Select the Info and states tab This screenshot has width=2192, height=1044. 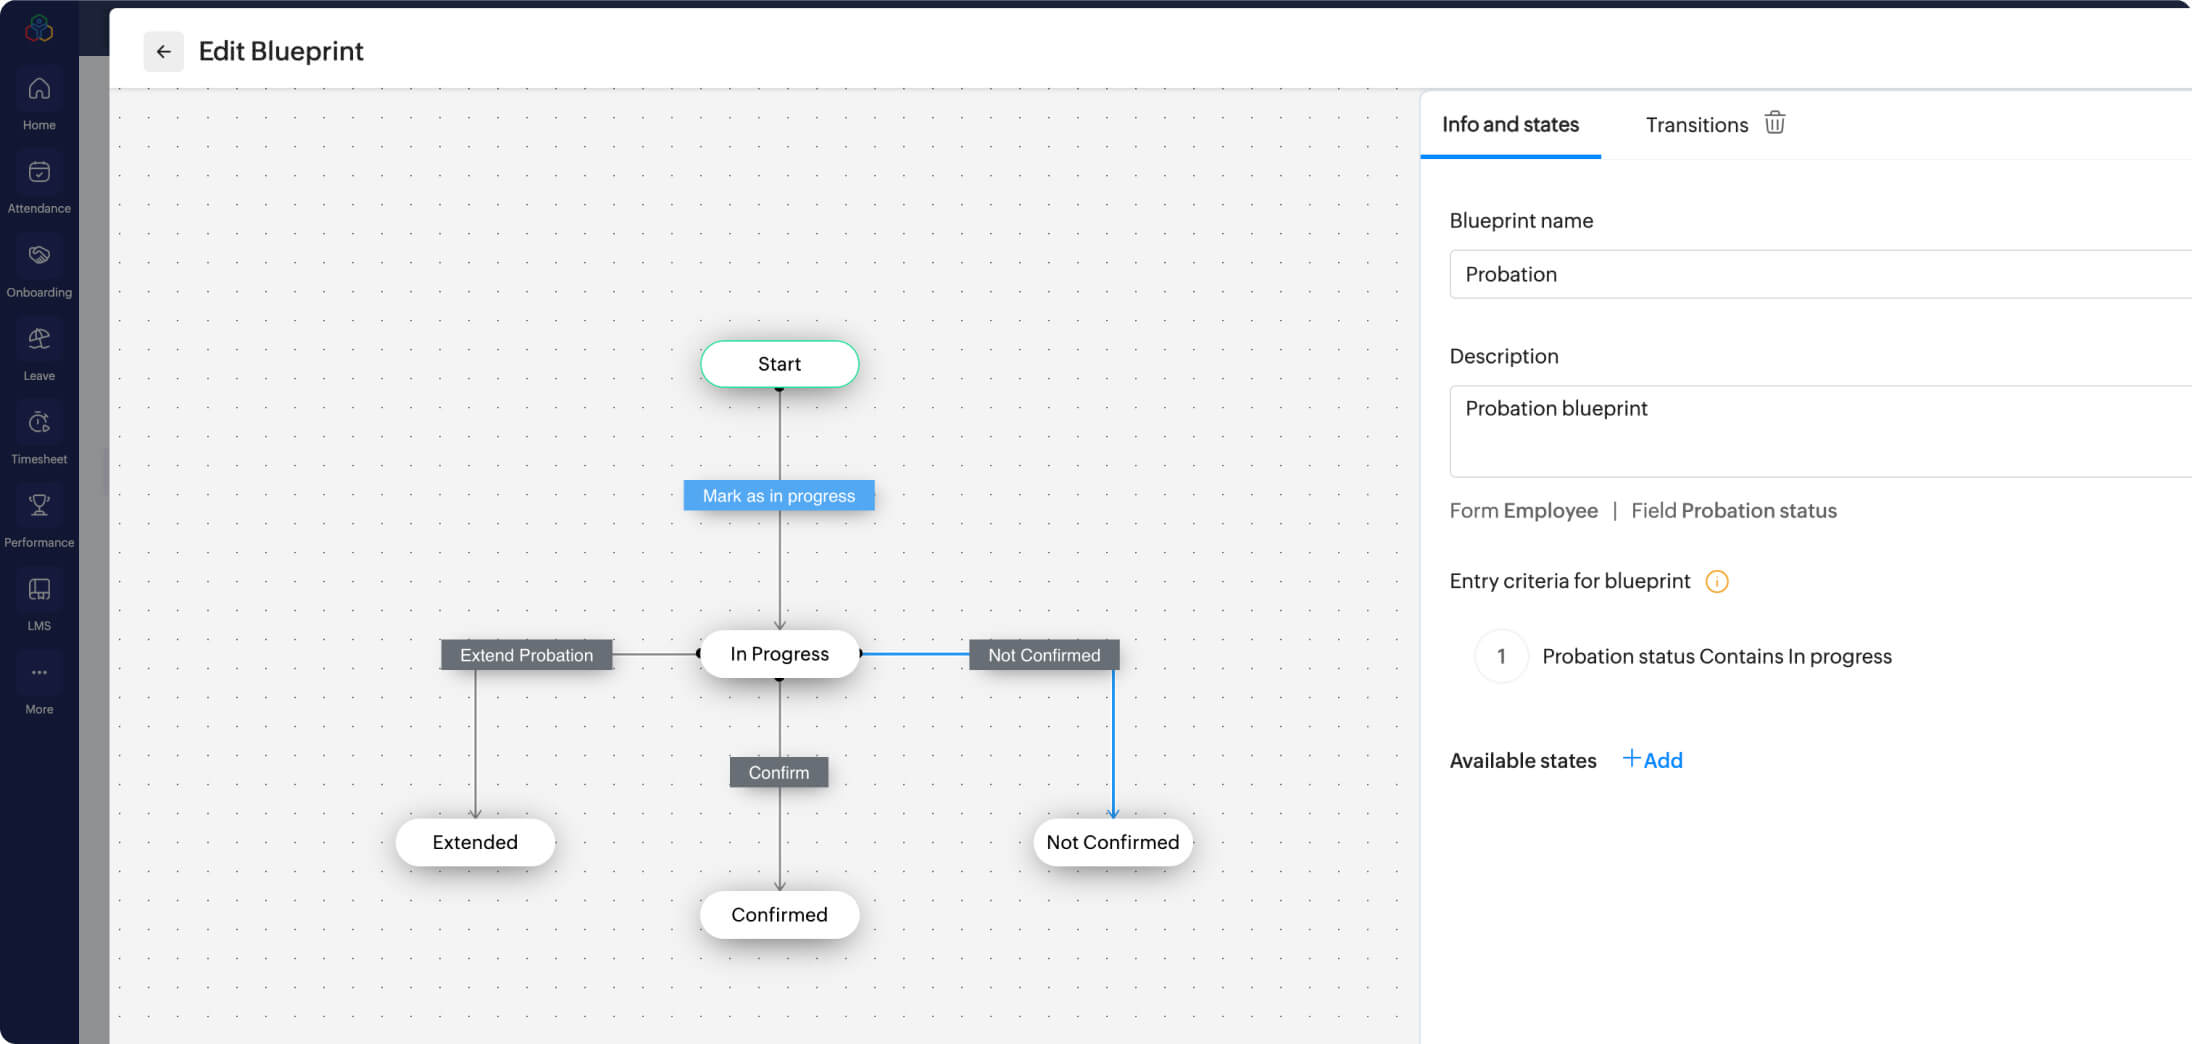1510,125
